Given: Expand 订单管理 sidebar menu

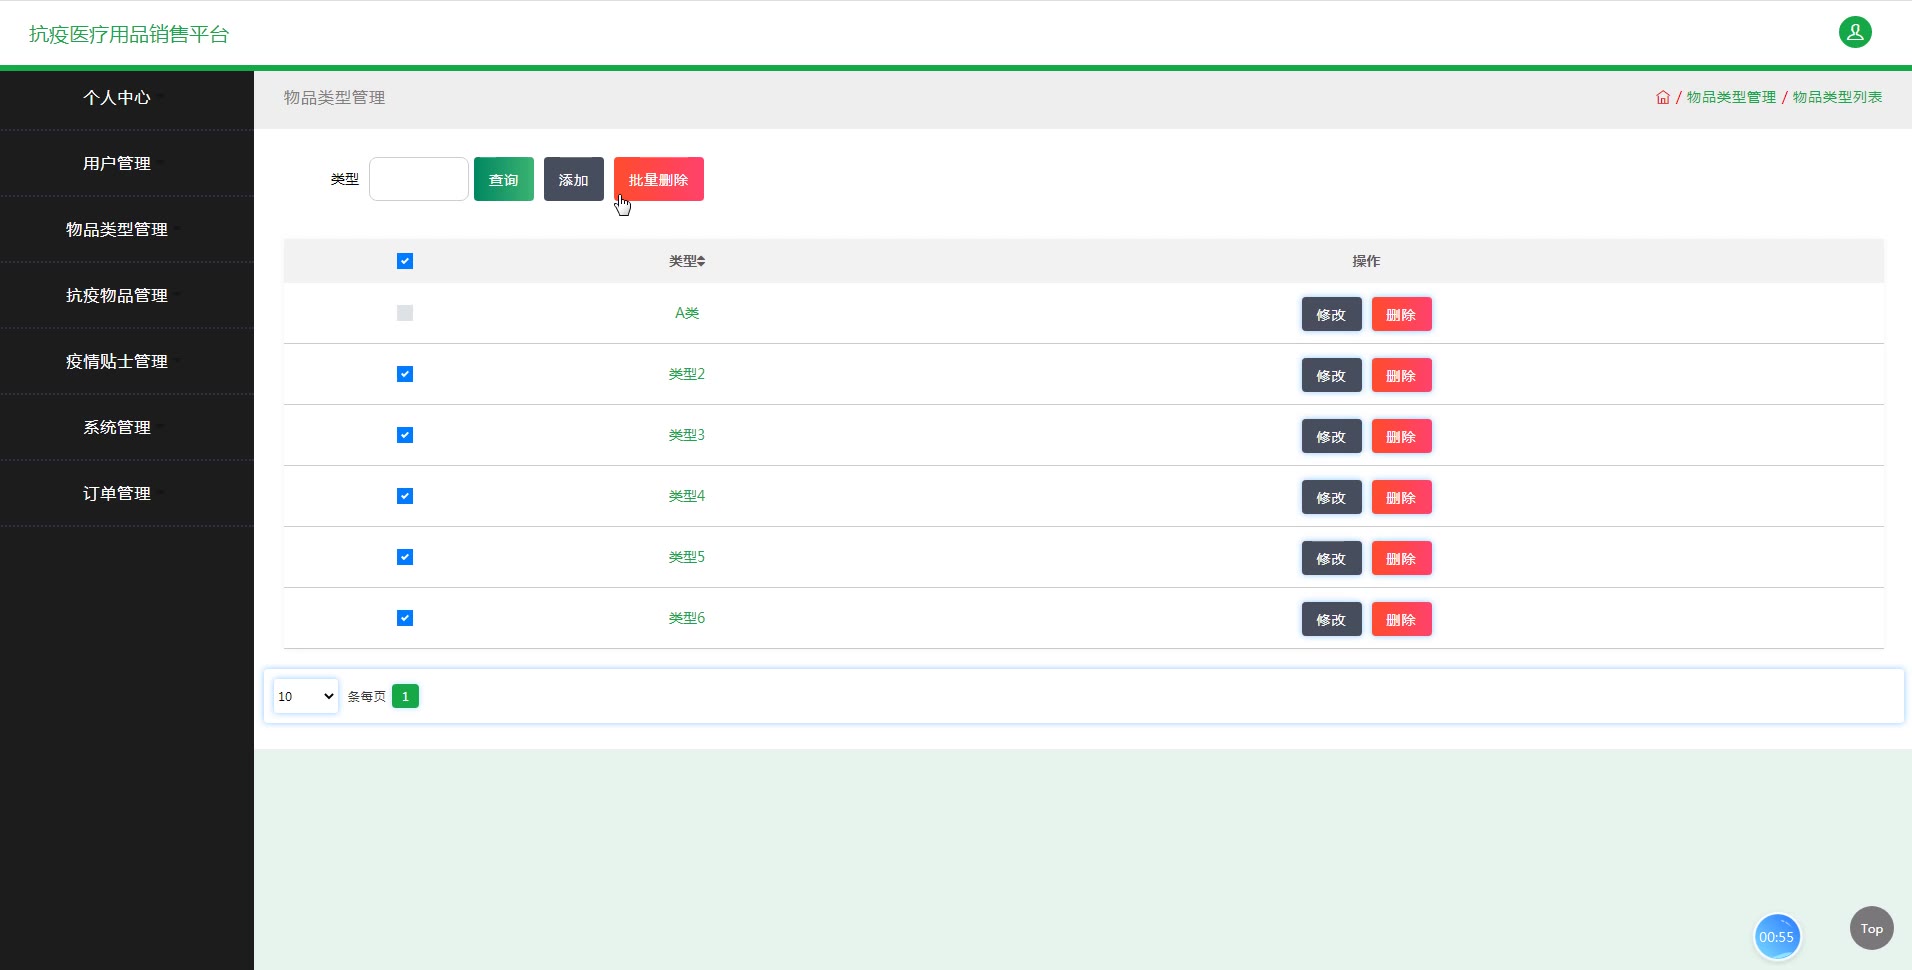Looking at the screenshot, I should [127, 493].
